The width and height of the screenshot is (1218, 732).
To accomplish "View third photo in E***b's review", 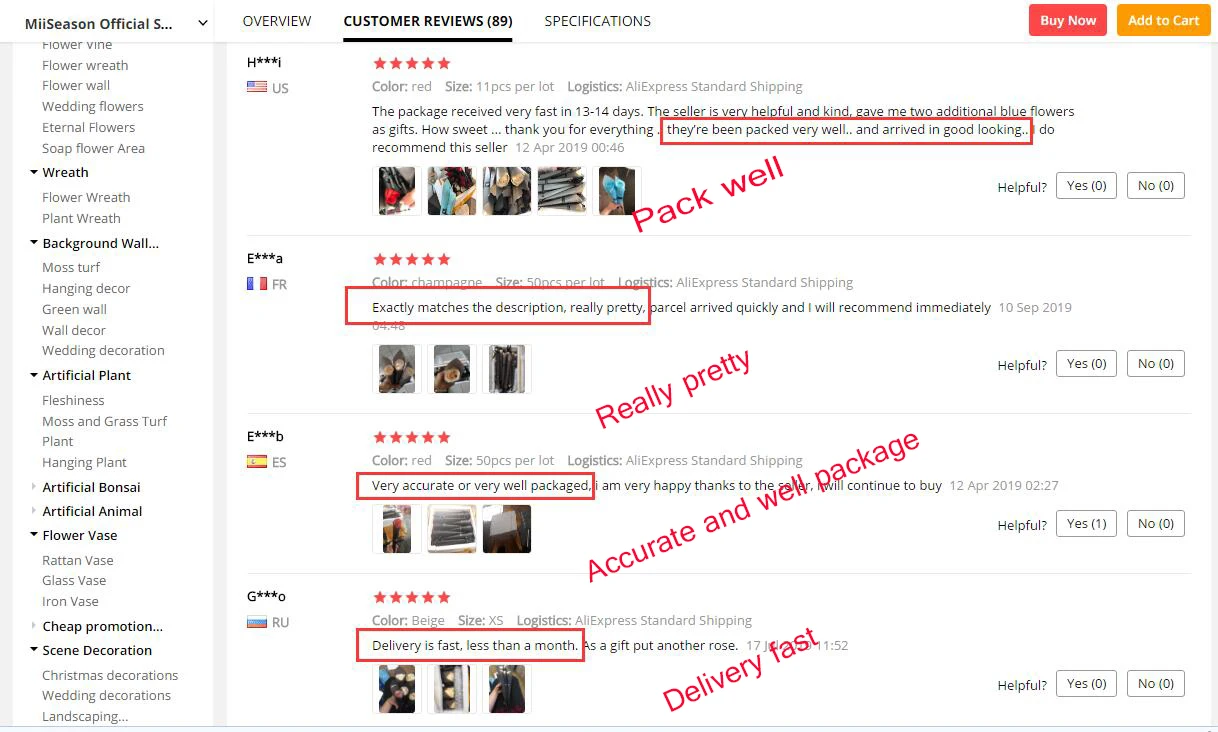I will pos(507,529).
